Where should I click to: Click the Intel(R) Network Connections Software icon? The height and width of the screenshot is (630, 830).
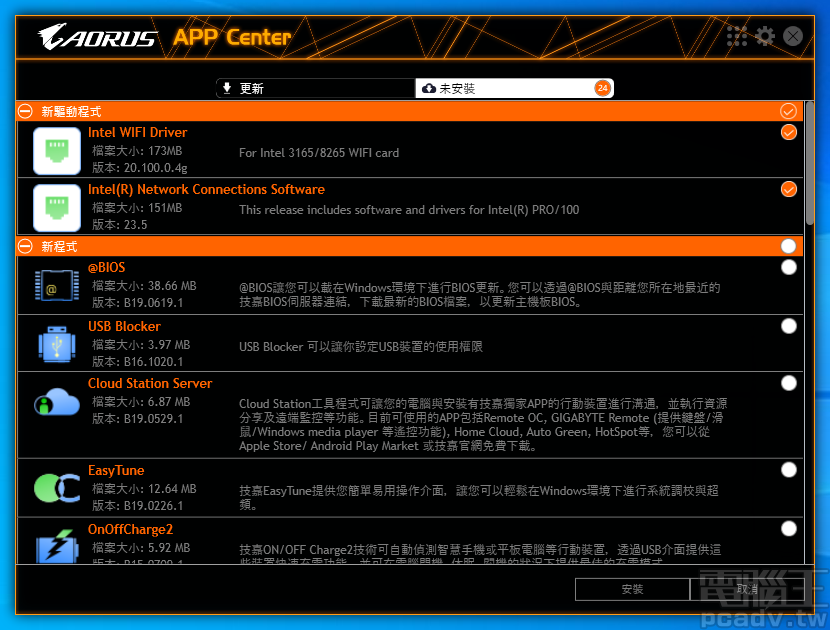(56, 208)
